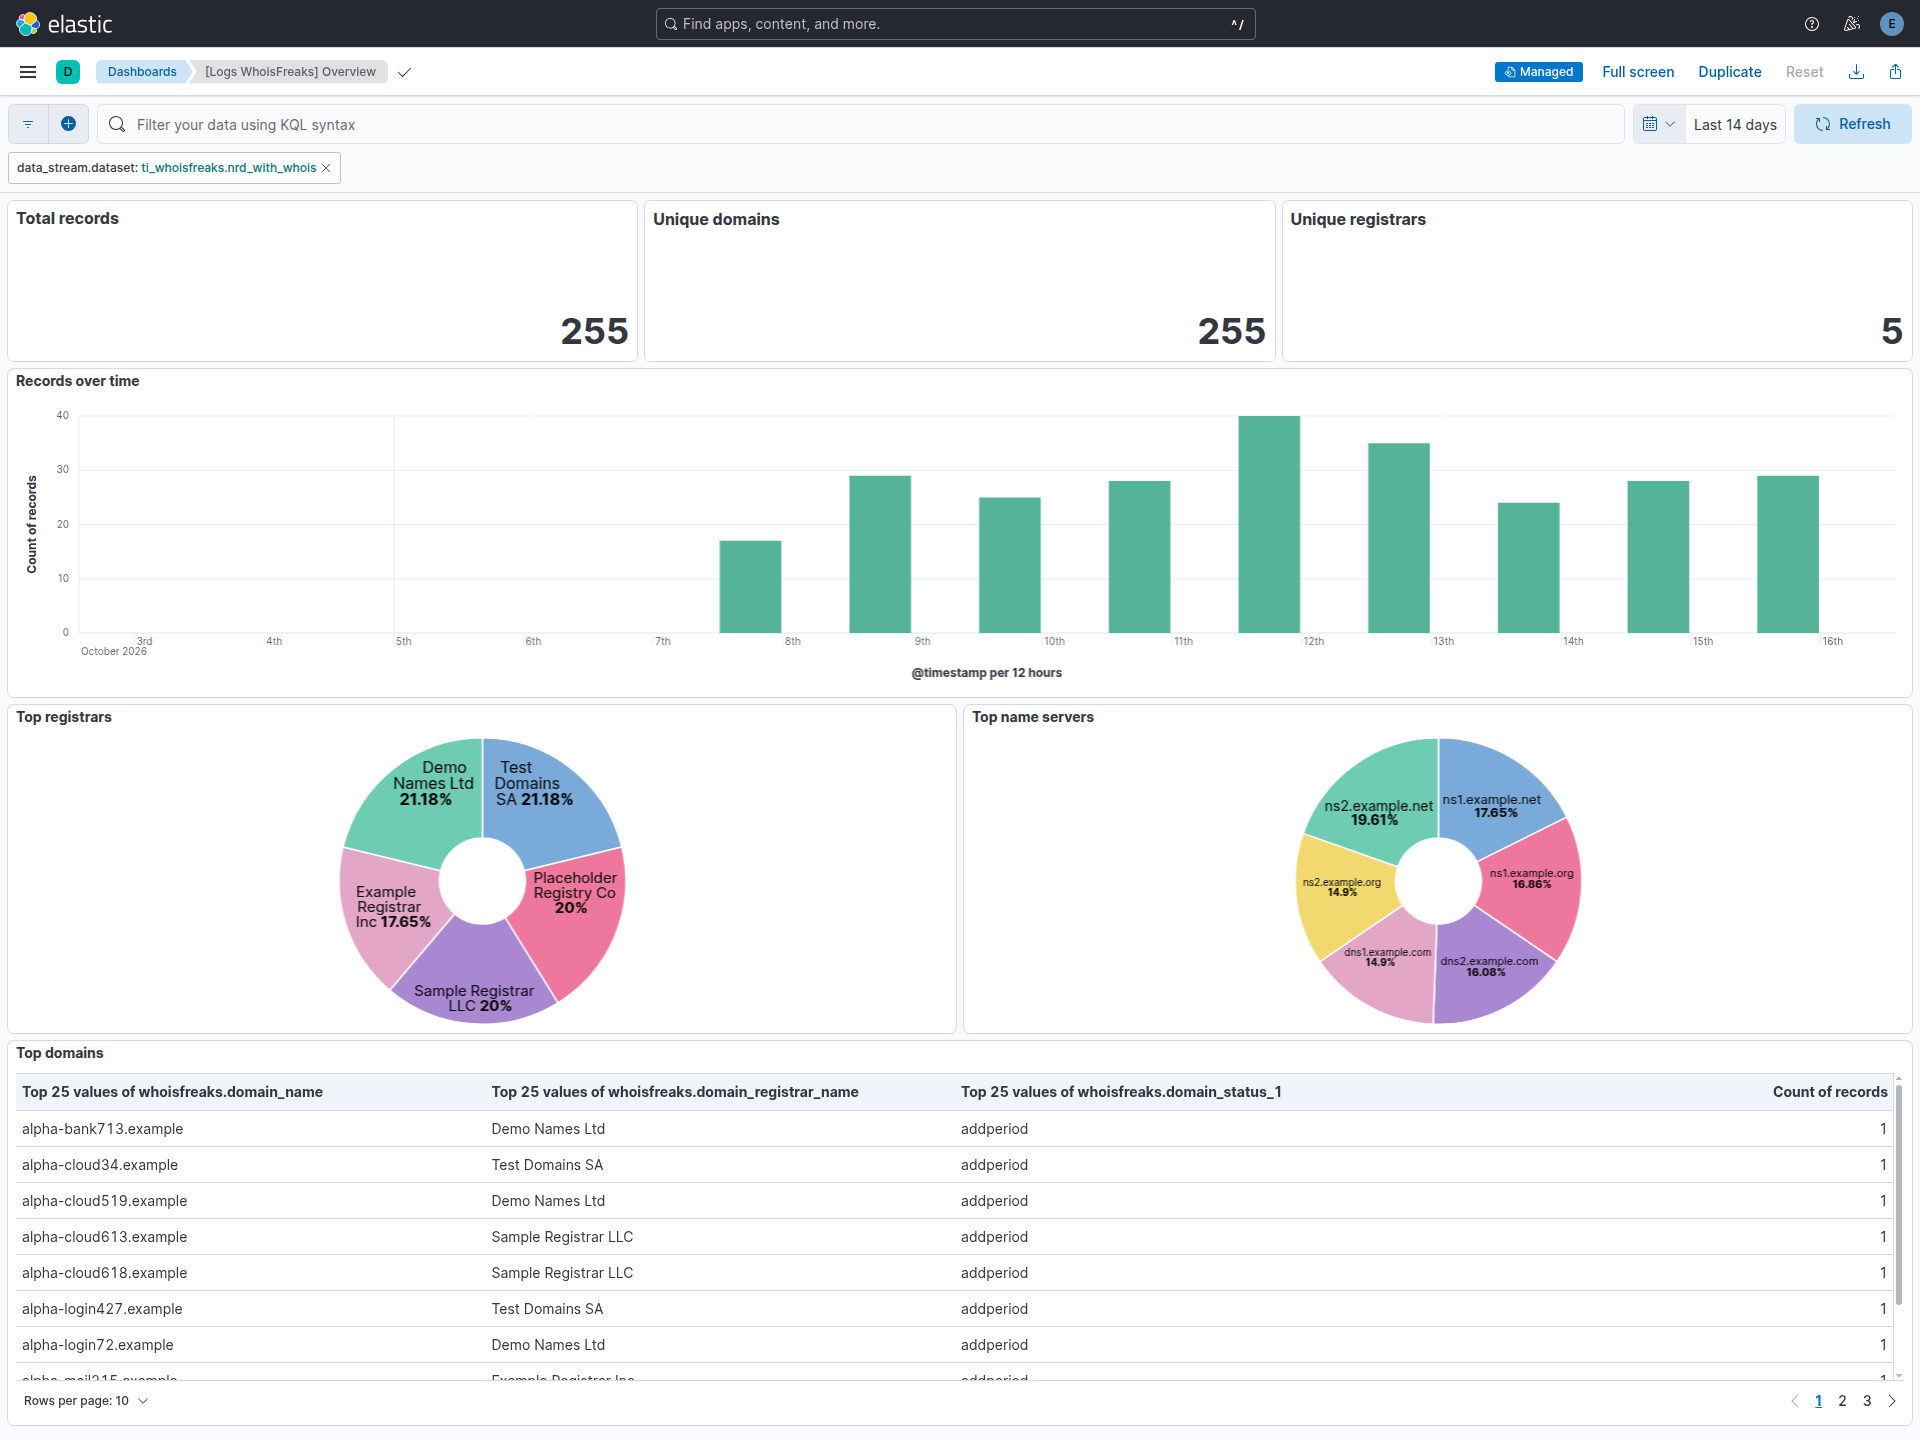Duplicate the dashboard
Image resolution: width=1920 pixels, height=1440 pixels.
pyautogui.click(x=1729, y=72)
